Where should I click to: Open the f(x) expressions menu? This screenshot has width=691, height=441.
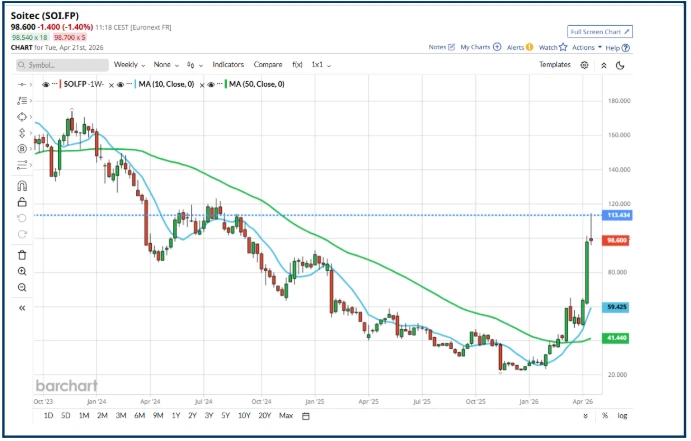[x=297, y=65]
